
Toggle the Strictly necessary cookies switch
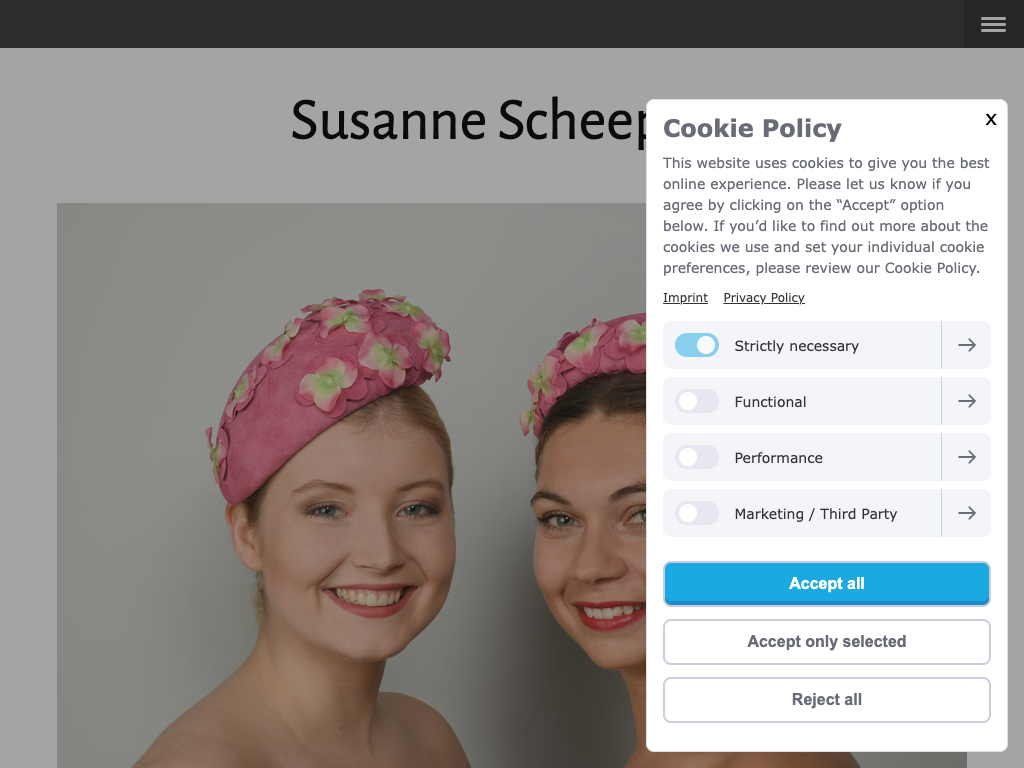point(697,345)
